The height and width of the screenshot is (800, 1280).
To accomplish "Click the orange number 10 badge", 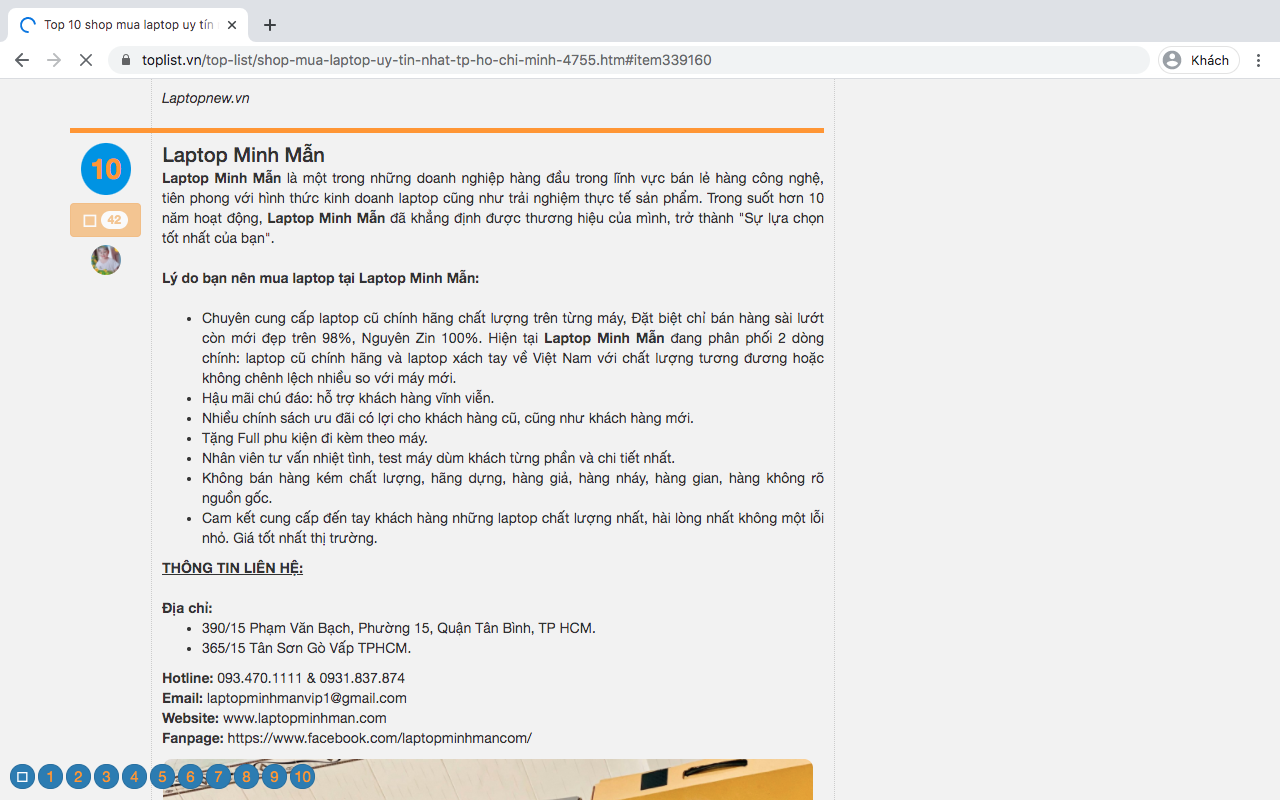I will (x=106, y=169).
